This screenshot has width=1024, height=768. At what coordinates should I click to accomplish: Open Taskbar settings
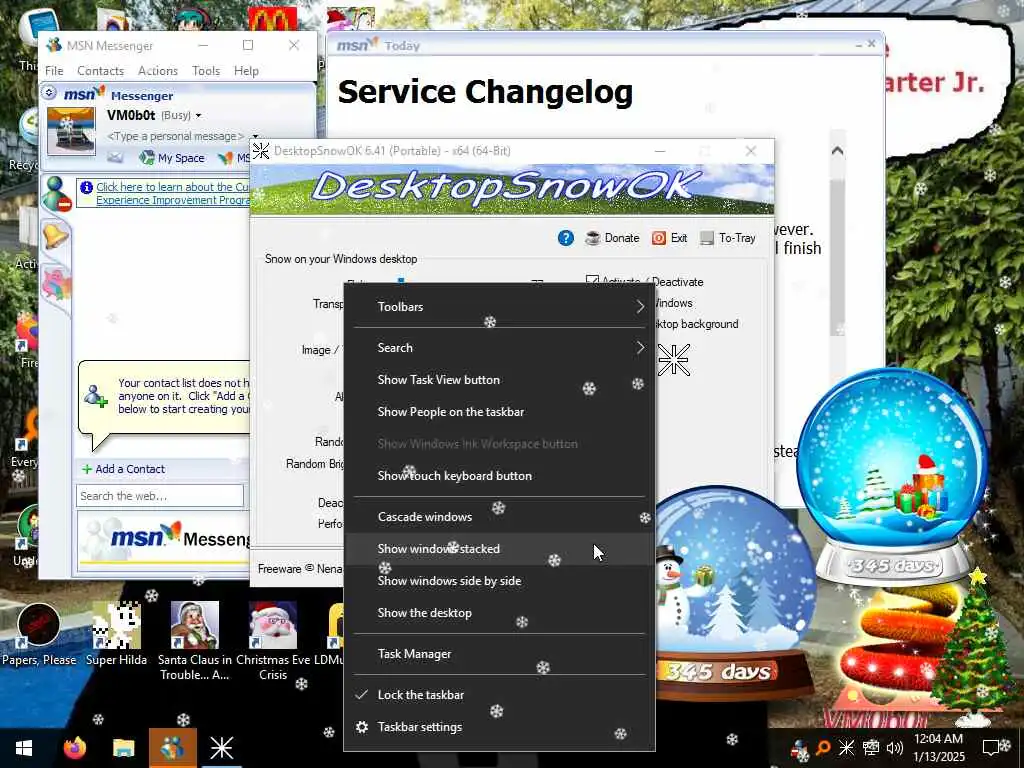pos(500,727)
